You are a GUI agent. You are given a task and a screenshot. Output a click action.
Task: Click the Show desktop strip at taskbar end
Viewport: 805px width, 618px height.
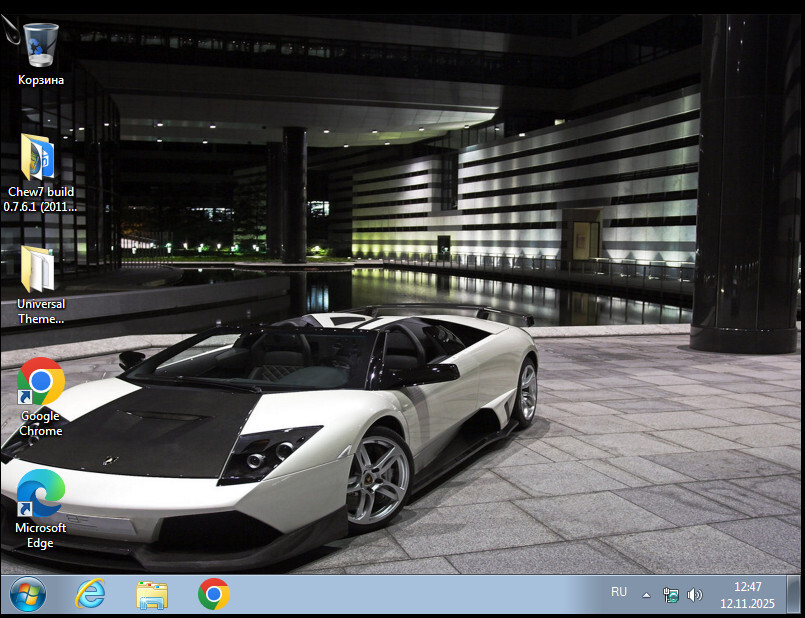coord(798,595)
